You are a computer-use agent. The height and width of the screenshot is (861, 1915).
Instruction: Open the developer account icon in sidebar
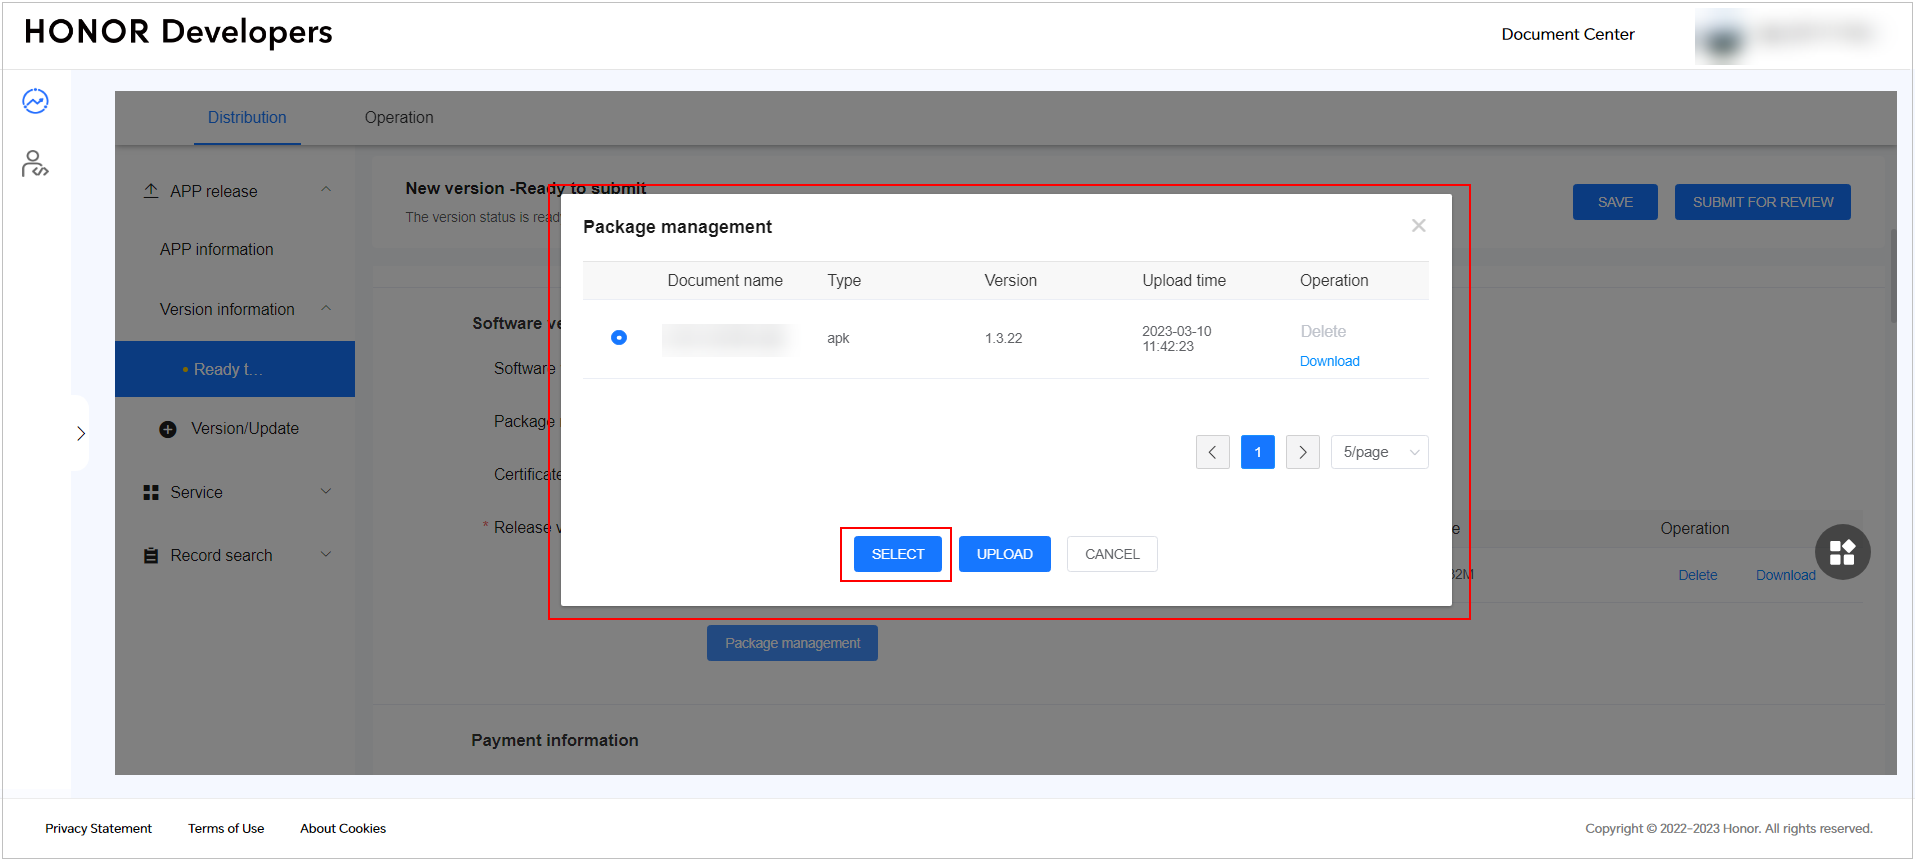click(35, 163)
